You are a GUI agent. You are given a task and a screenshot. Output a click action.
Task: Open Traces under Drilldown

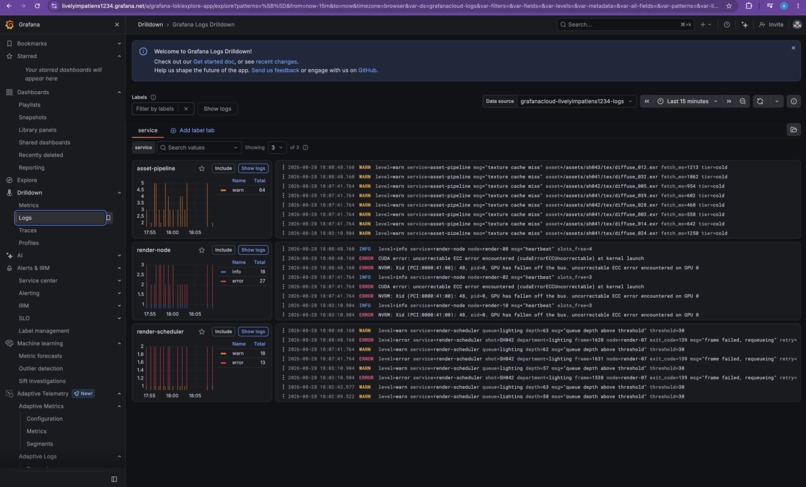27,230
